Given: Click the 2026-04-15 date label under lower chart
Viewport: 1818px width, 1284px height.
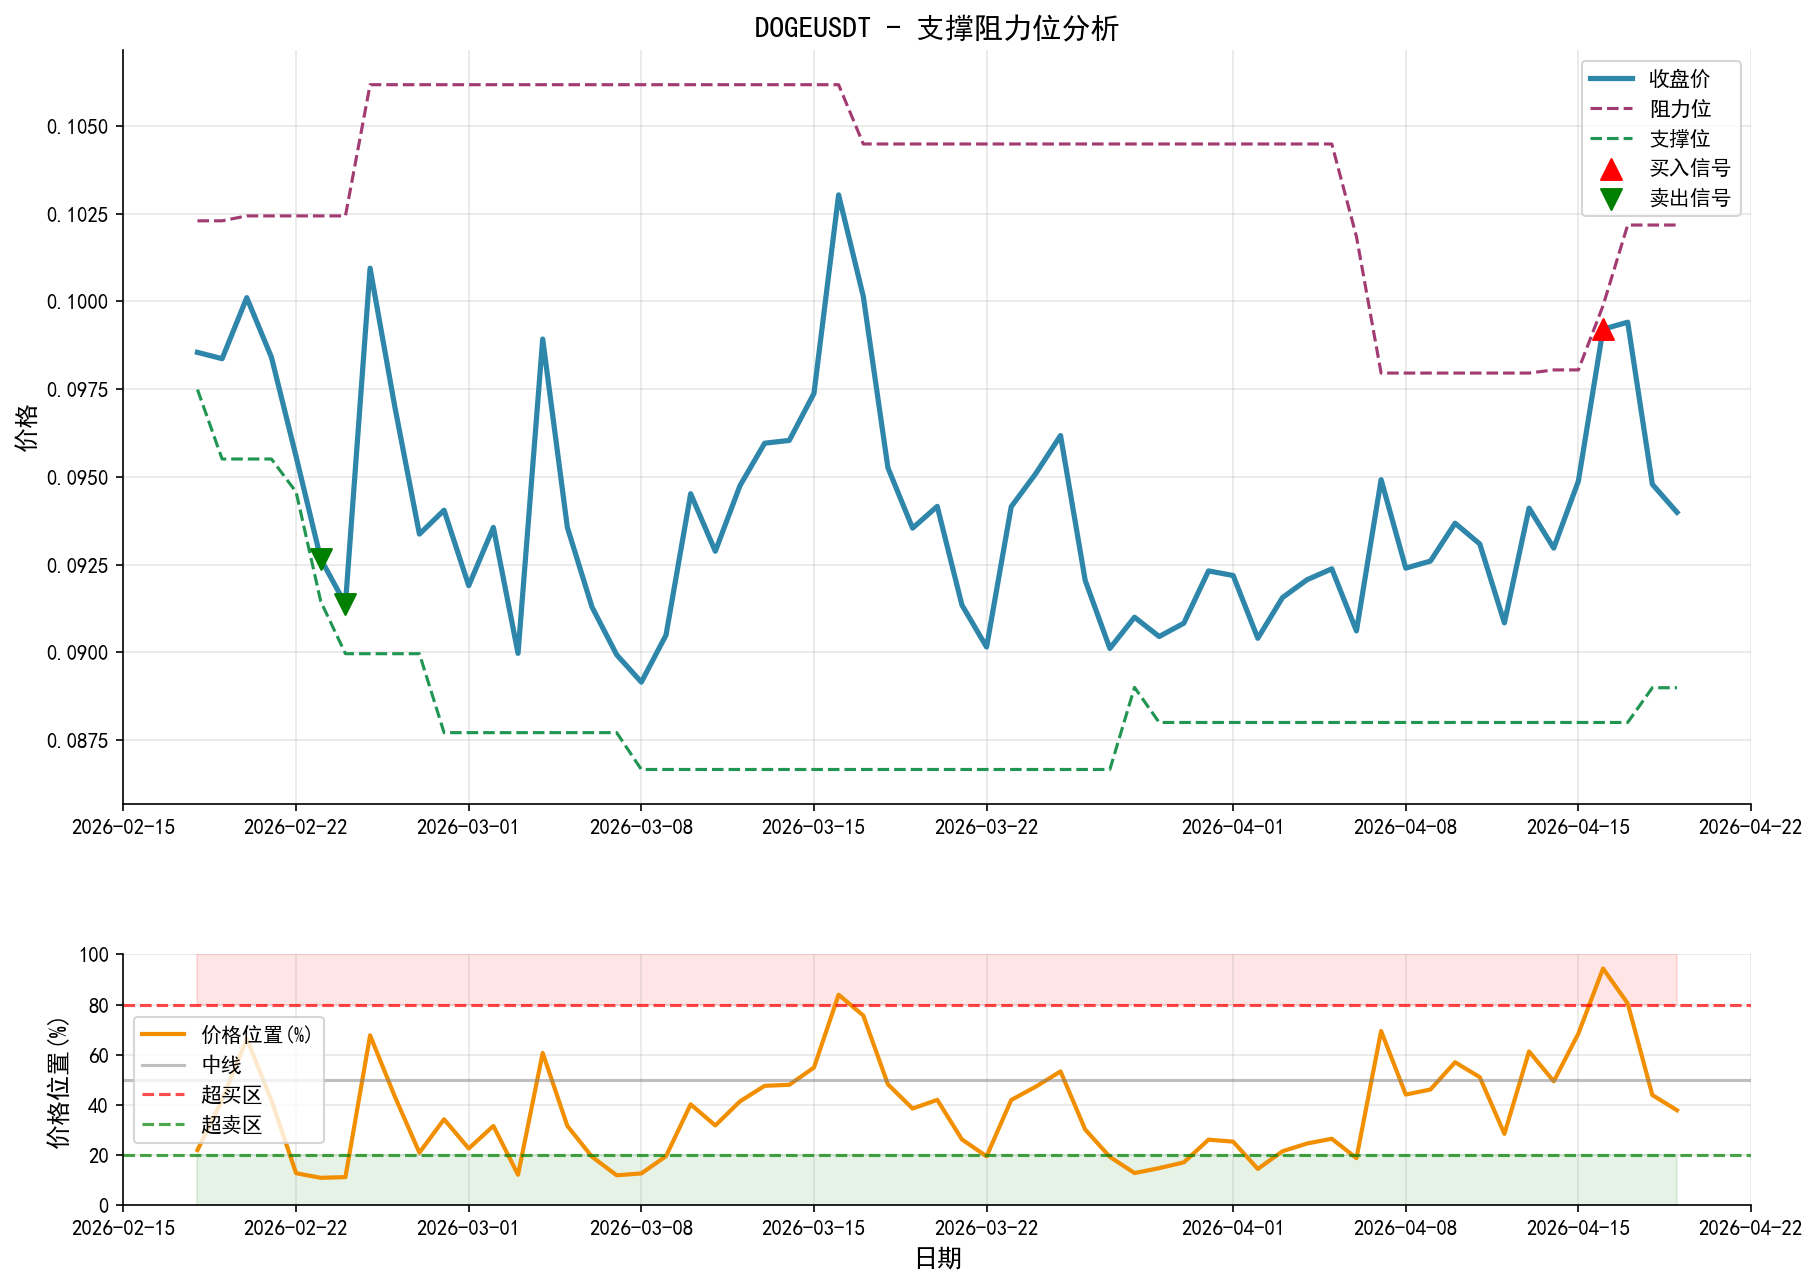Looking at the screenshot, I should click(1578, 1228).
